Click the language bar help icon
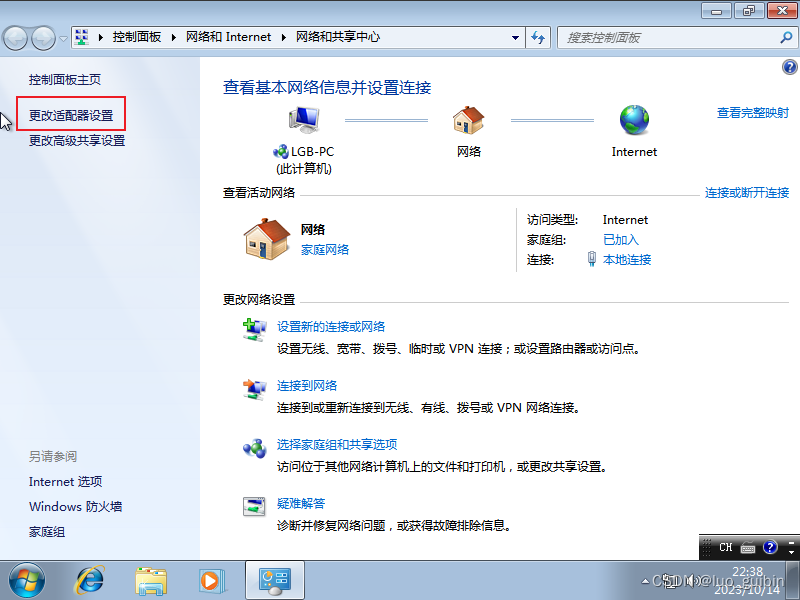The image size is (800, 600). click(x=770, y=547)
